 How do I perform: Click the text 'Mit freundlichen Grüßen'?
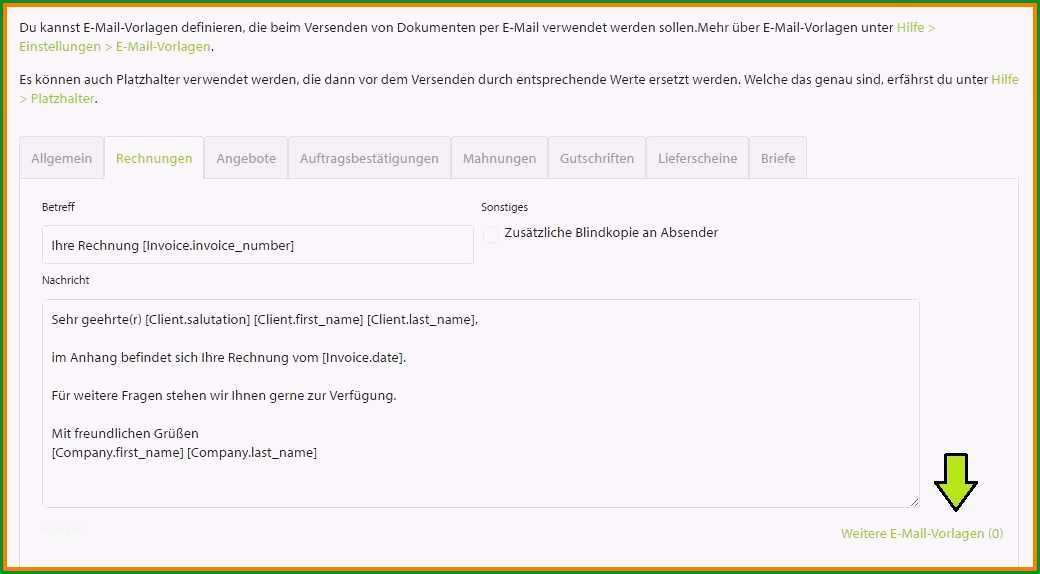coord(125,433)
